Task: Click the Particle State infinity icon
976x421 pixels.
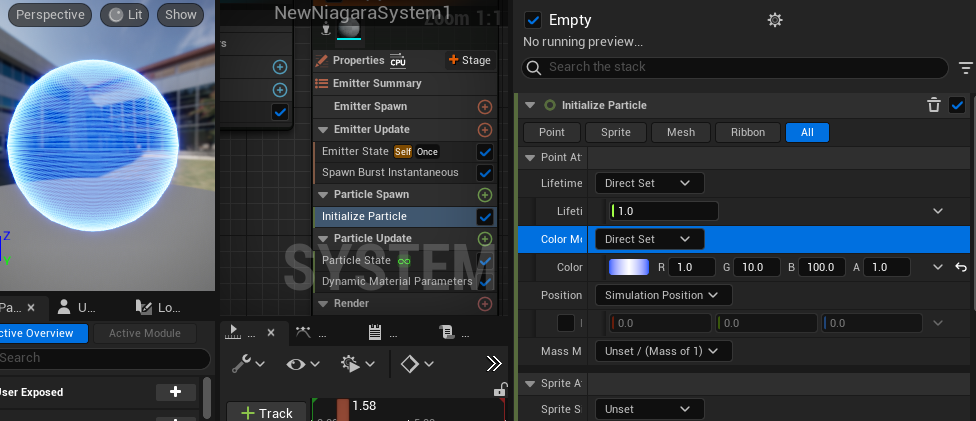Action: pyautogui.click(x=404, y=261)
